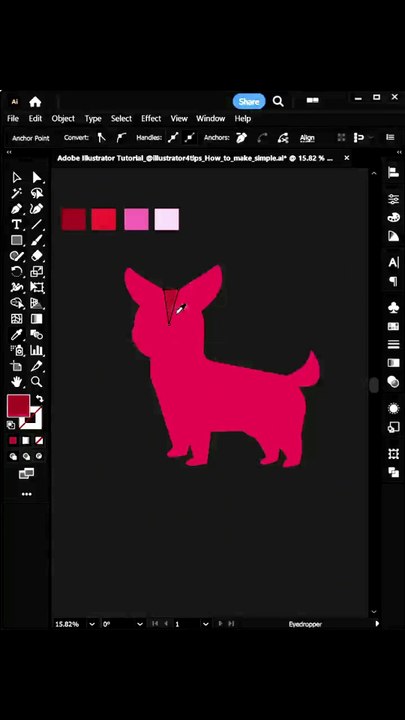Open Search with the magnifier icon
The width and height of the screenshot is (405, 720).
(x=278, y=101)
